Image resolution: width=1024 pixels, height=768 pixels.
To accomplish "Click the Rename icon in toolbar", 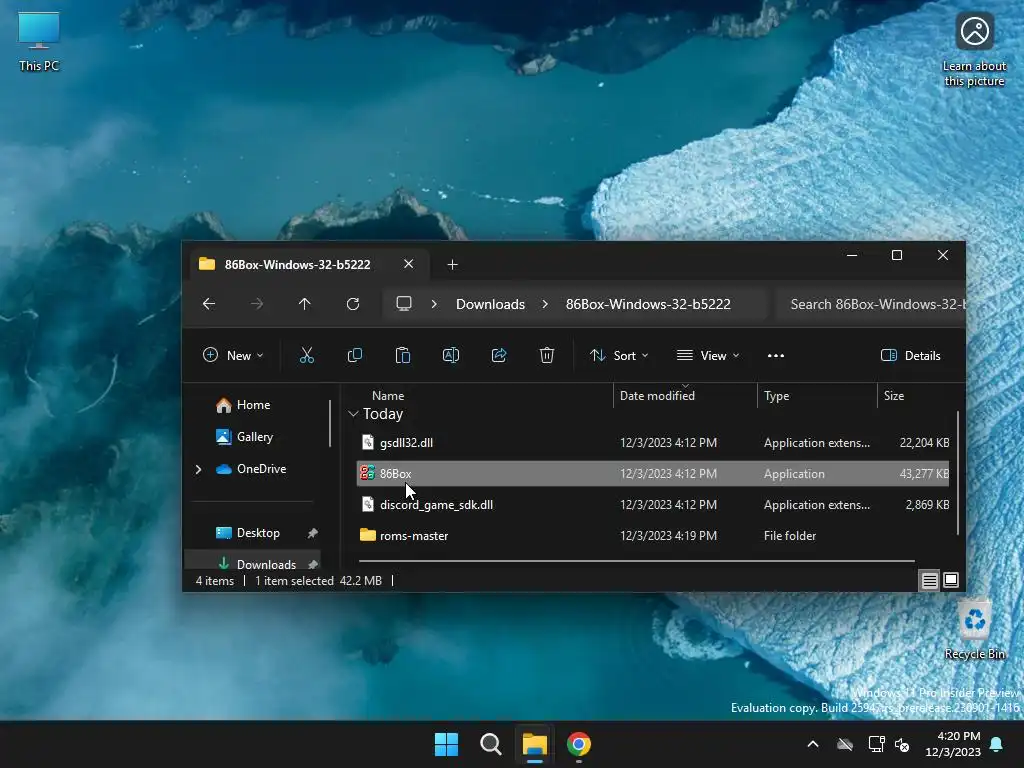I will 451,355.
